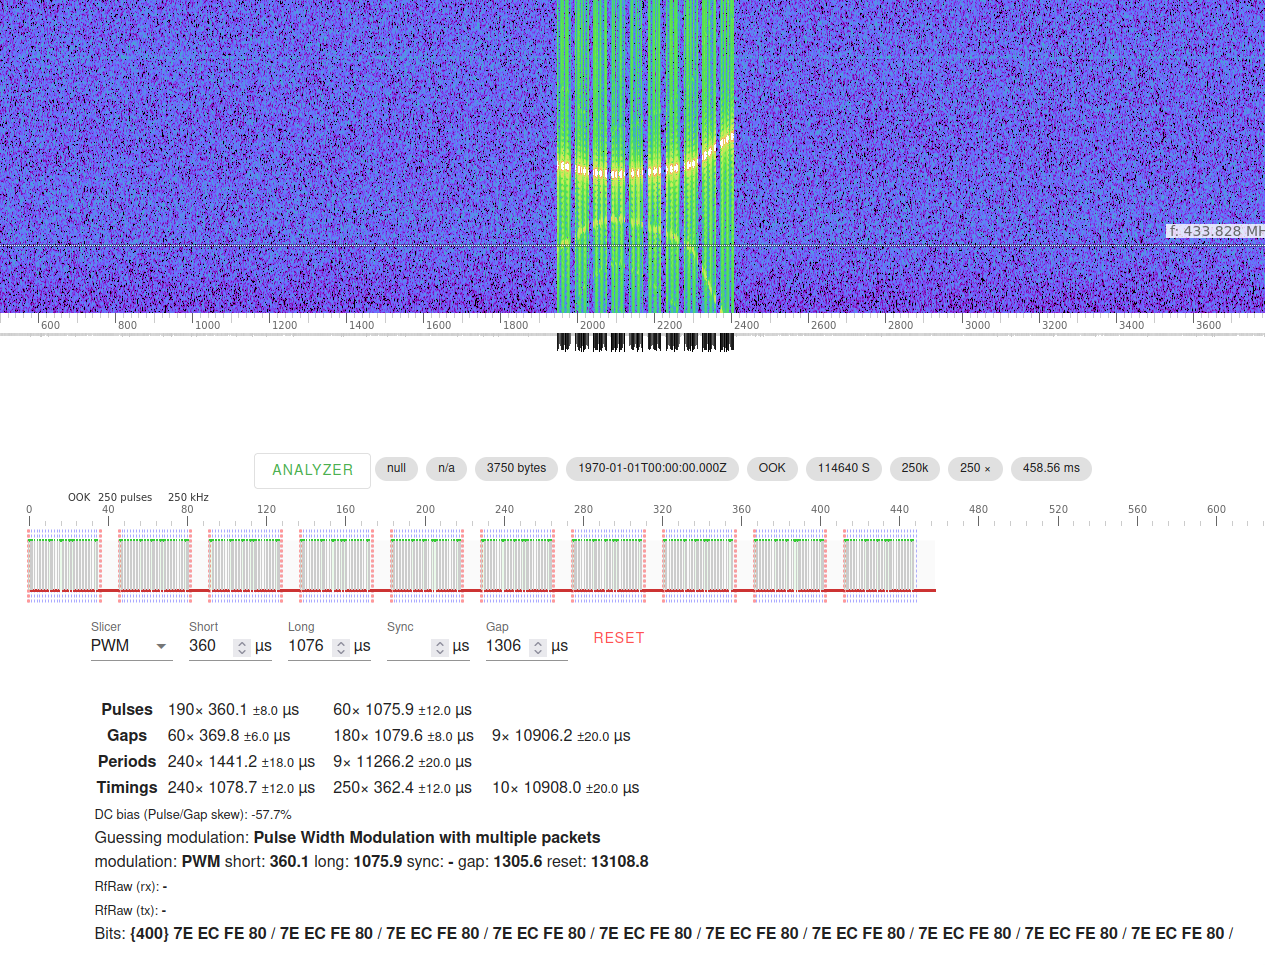
Task: Select the ANALYZER mode button
Action: (x=312, y=470)
